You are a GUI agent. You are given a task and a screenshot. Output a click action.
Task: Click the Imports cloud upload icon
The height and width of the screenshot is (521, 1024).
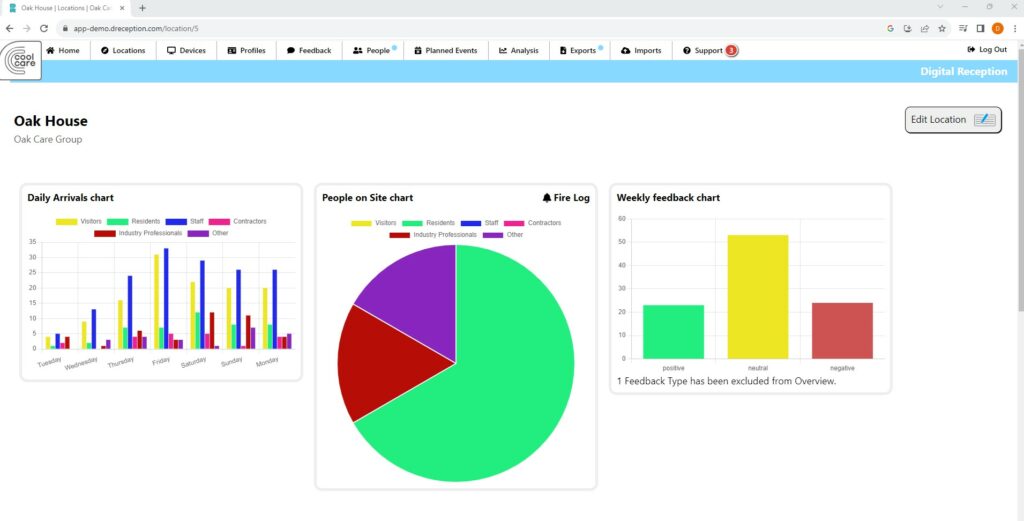point(625,50)
